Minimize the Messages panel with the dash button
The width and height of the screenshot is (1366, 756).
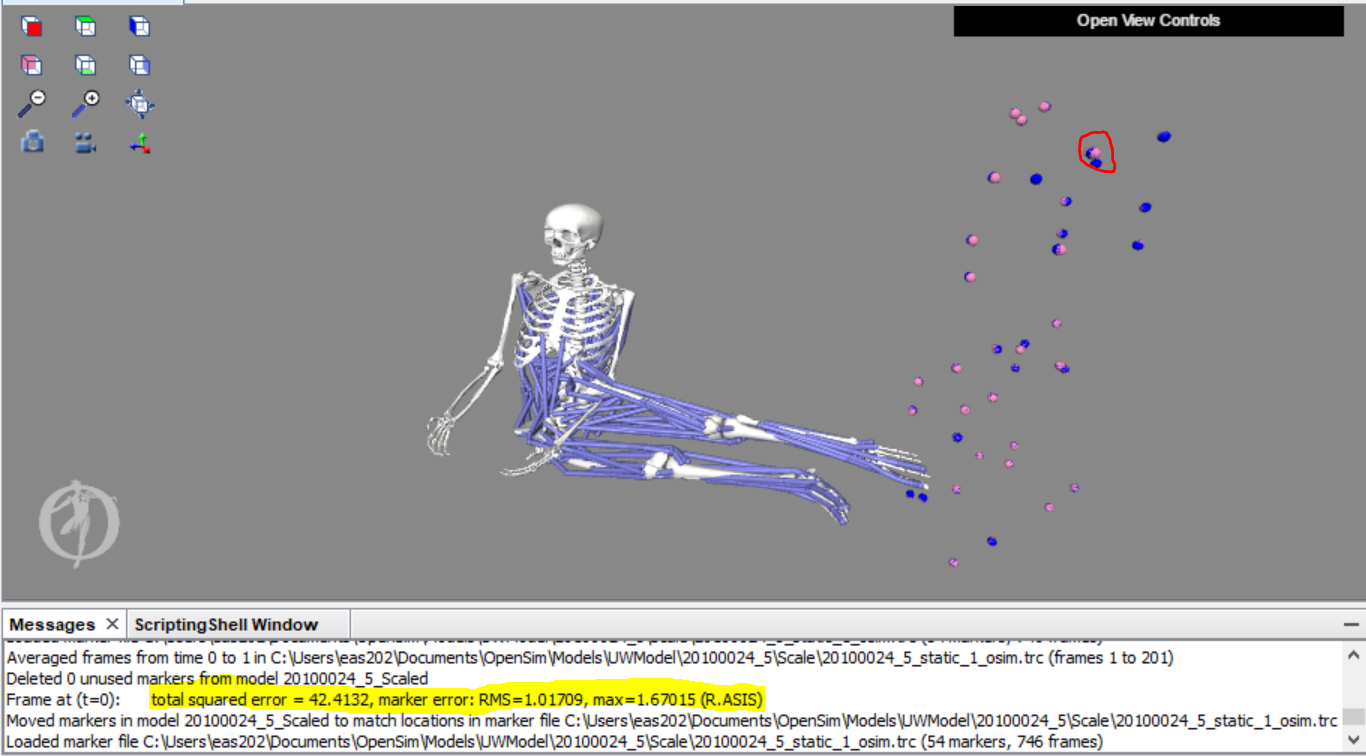coord(1351,623)
